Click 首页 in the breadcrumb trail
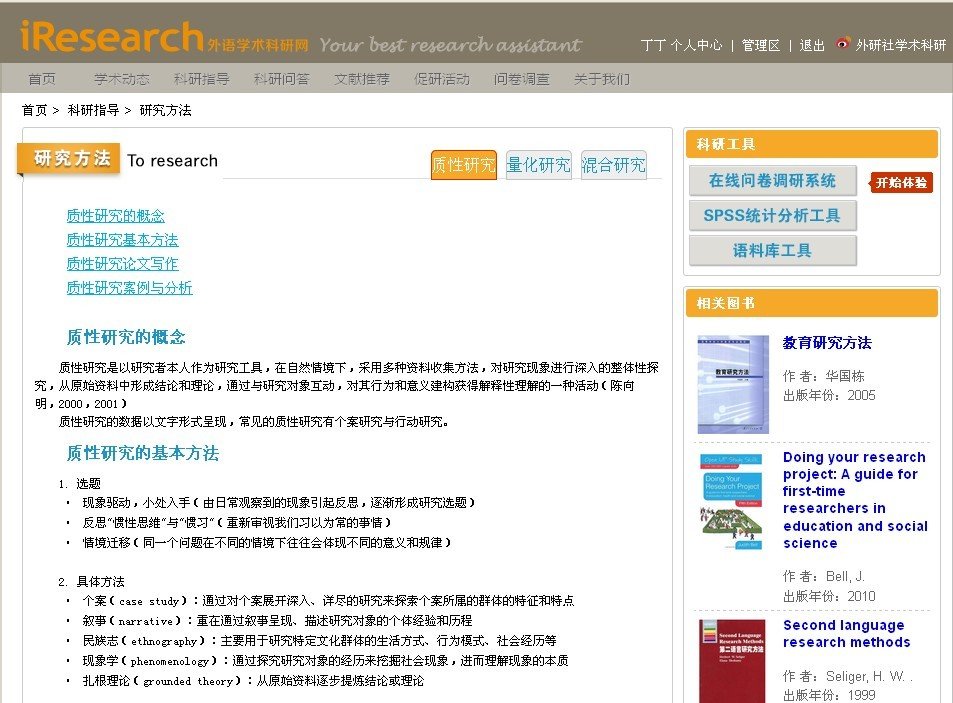 [34, 110]
